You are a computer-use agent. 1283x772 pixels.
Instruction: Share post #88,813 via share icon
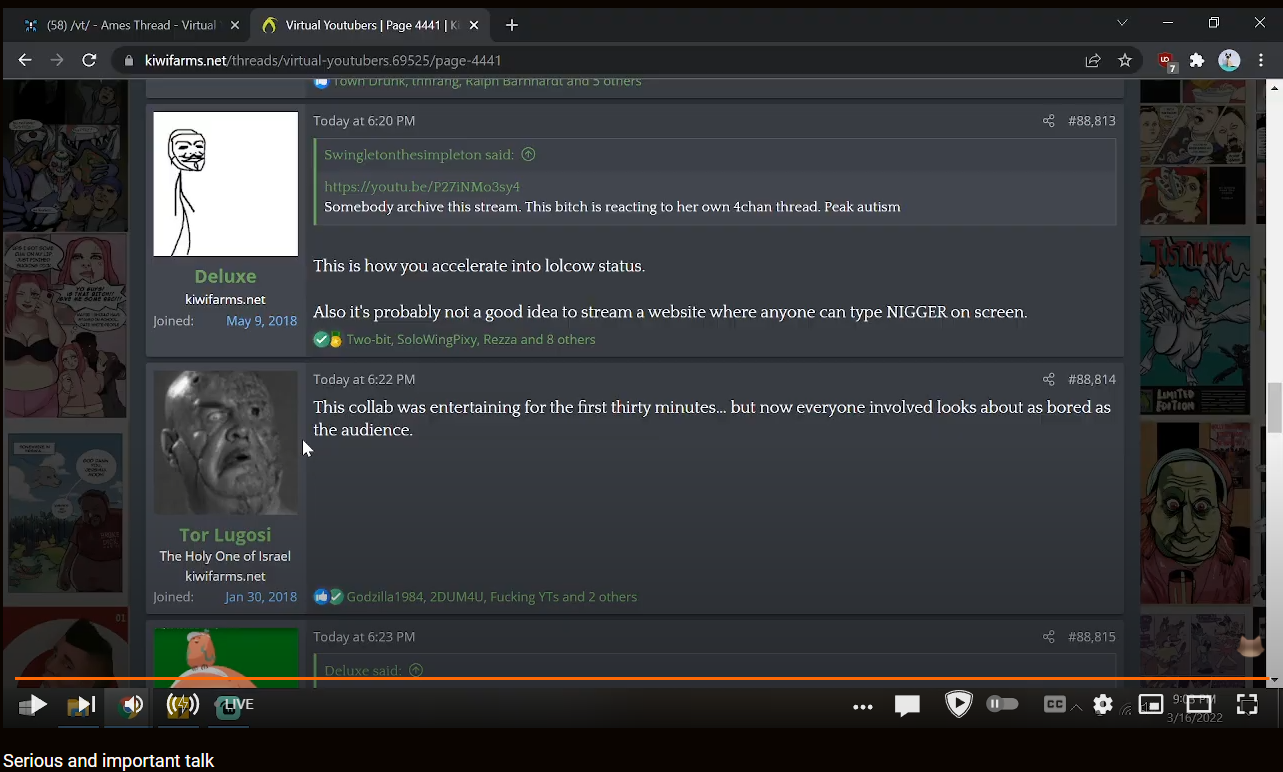[x=1048, y=121]
